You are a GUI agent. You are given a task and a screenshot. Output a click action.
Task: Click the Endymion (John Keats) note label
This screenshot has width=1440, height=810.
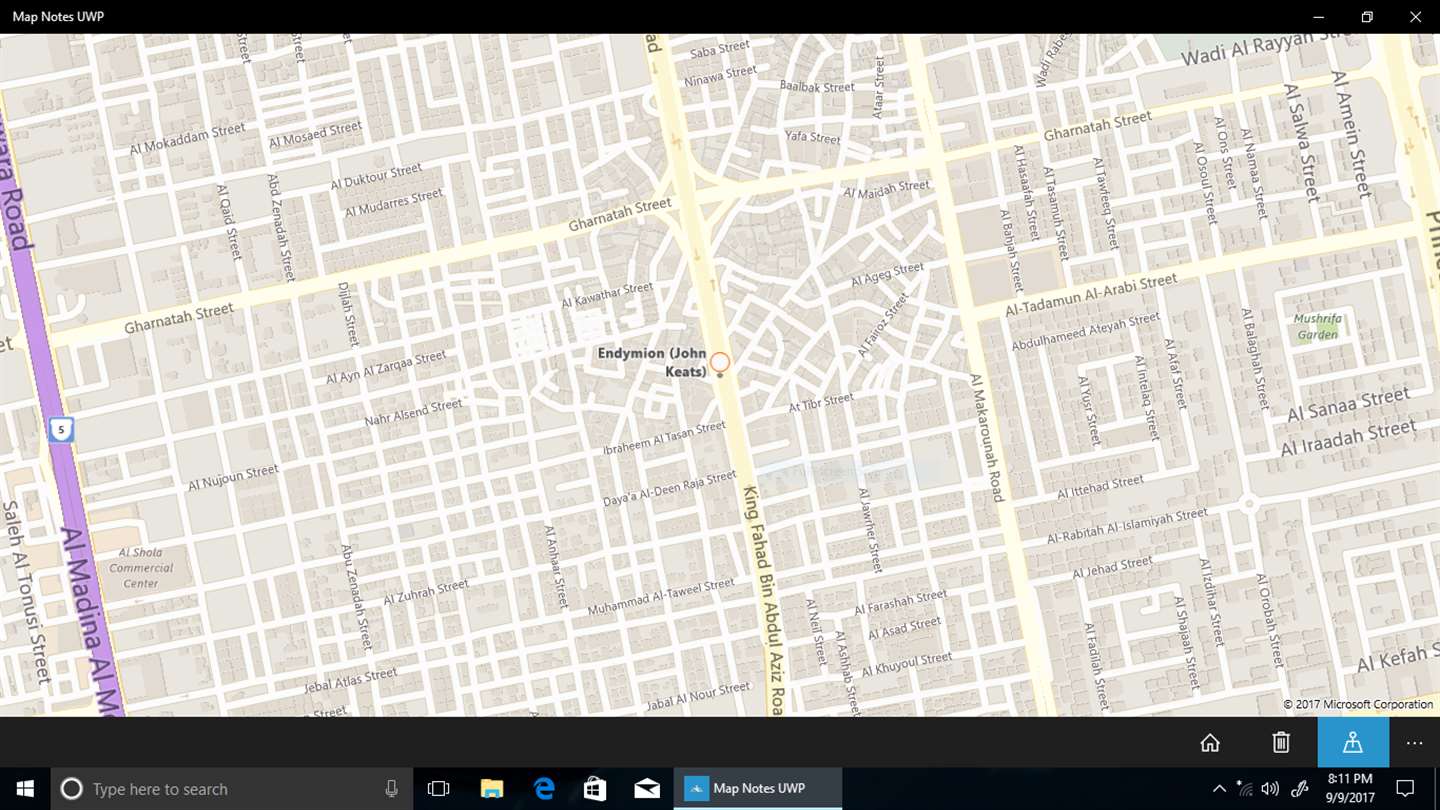pyautogui.click(x=652, y=362)
